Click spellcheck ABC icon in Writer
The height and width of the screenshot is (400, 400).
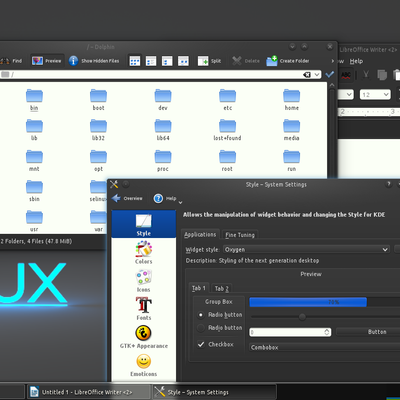click(x=346, y=75)
